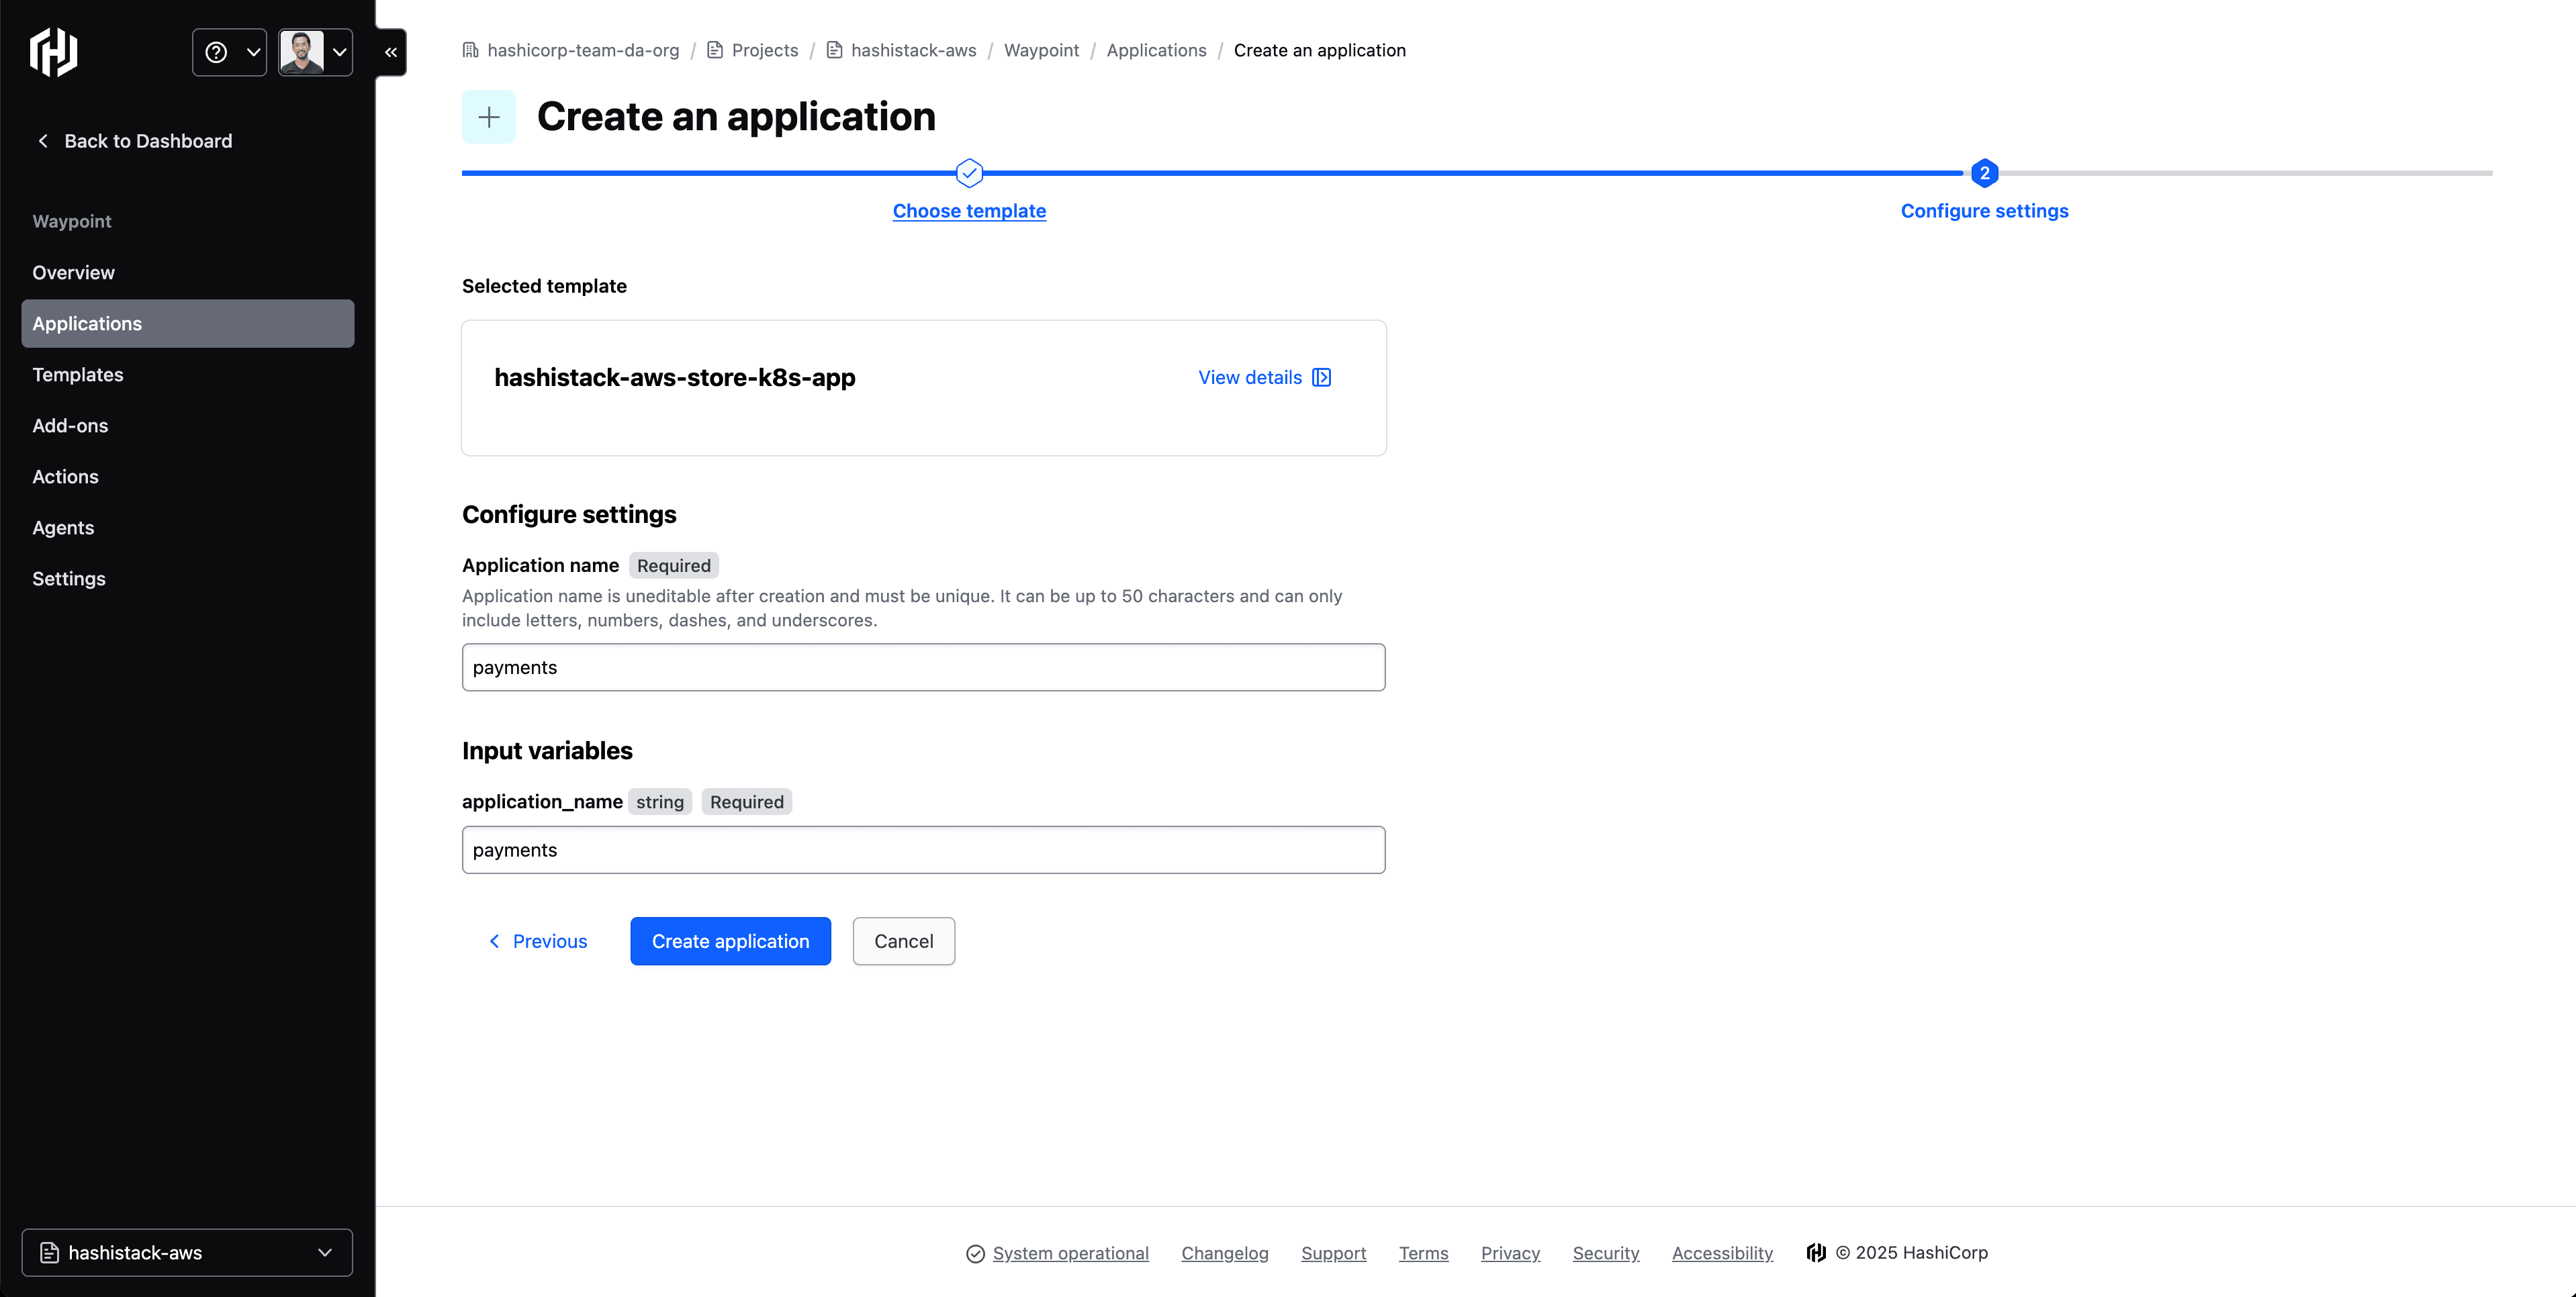Click the application_name input containing payments
Viewport: 2576px width, 1297px height.
(x=922, y=849)
